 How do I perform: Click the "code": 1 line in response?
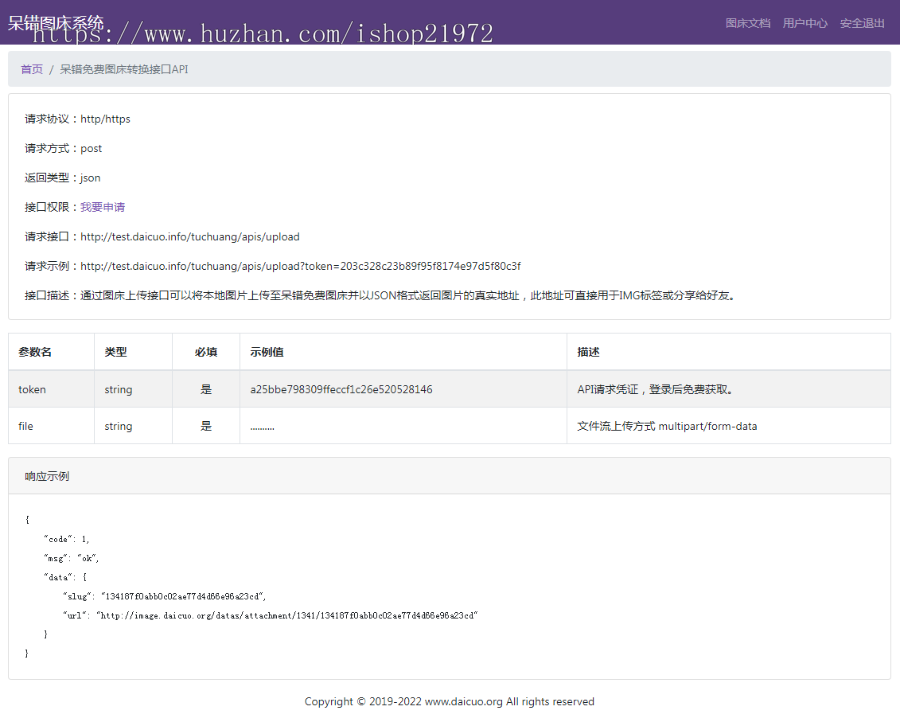(67, 539)
